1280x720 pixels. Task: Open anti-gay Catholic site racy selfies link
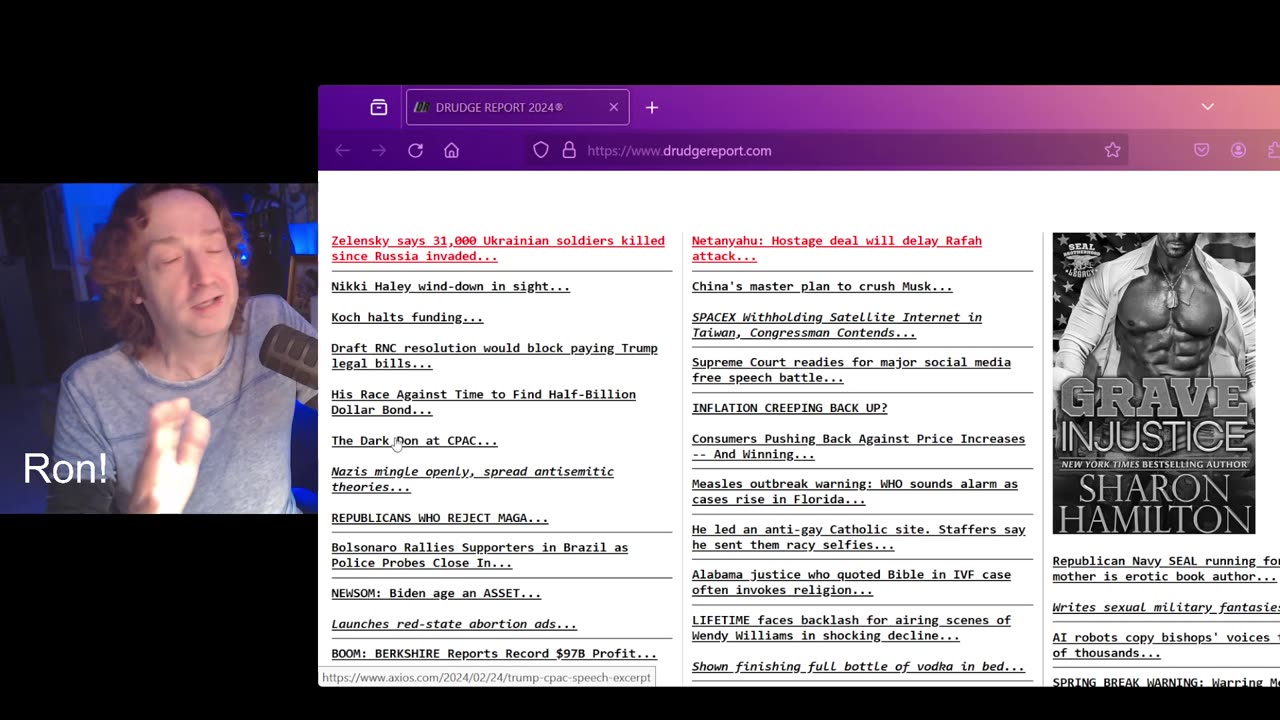(x=858, y=537)
